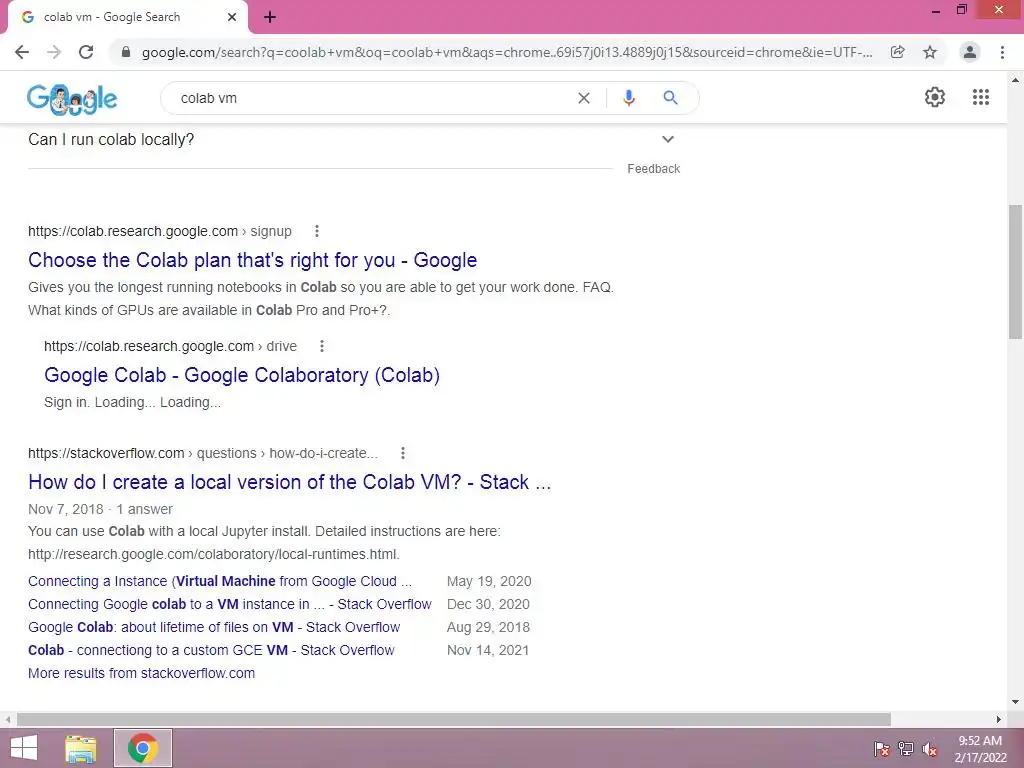Open 'How do I create a local version of the Colab VM?'

tap(289, 482)
